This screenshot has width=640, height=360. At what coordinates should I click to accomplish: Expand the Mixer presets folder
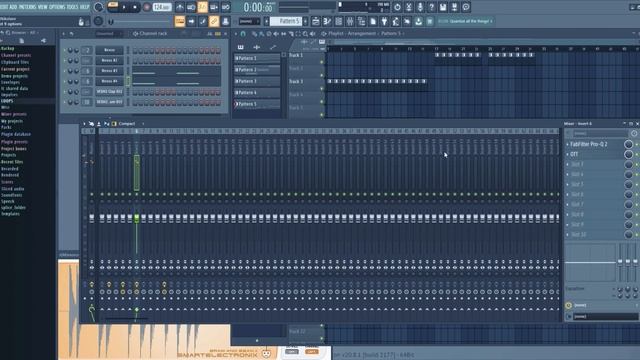[x=14, y=114]
